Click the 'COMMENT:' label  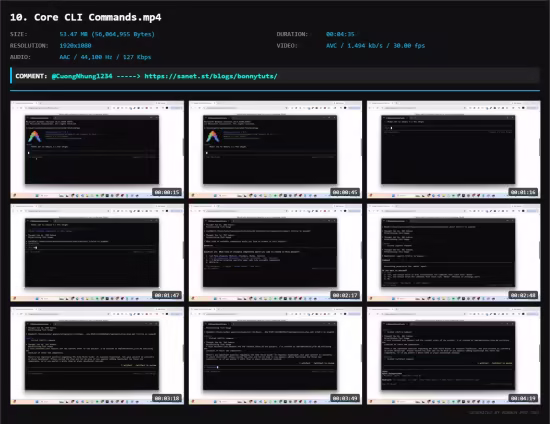31,76
